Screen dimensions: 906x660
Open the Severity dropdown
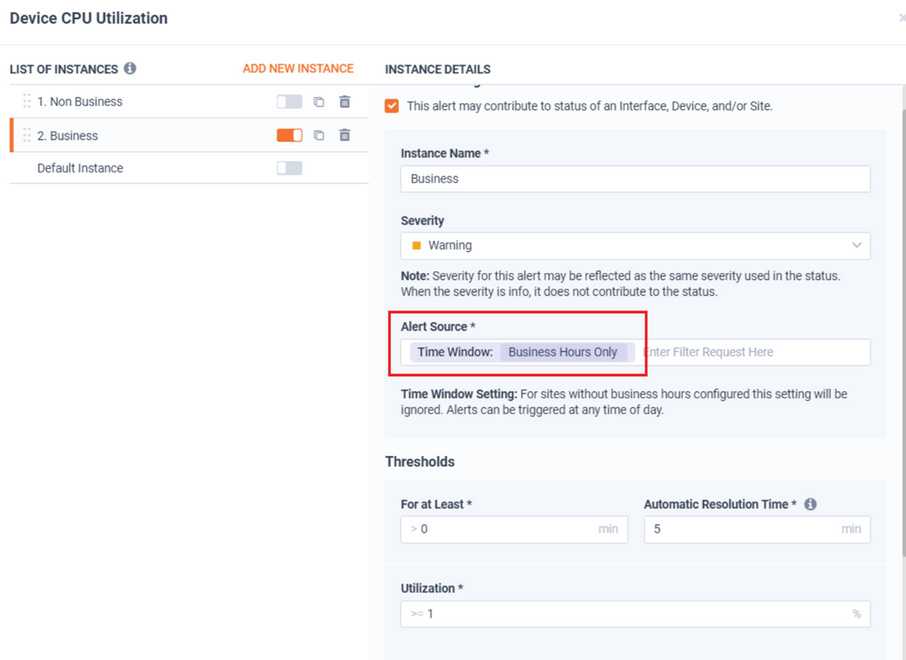click(x=636, y=246)
